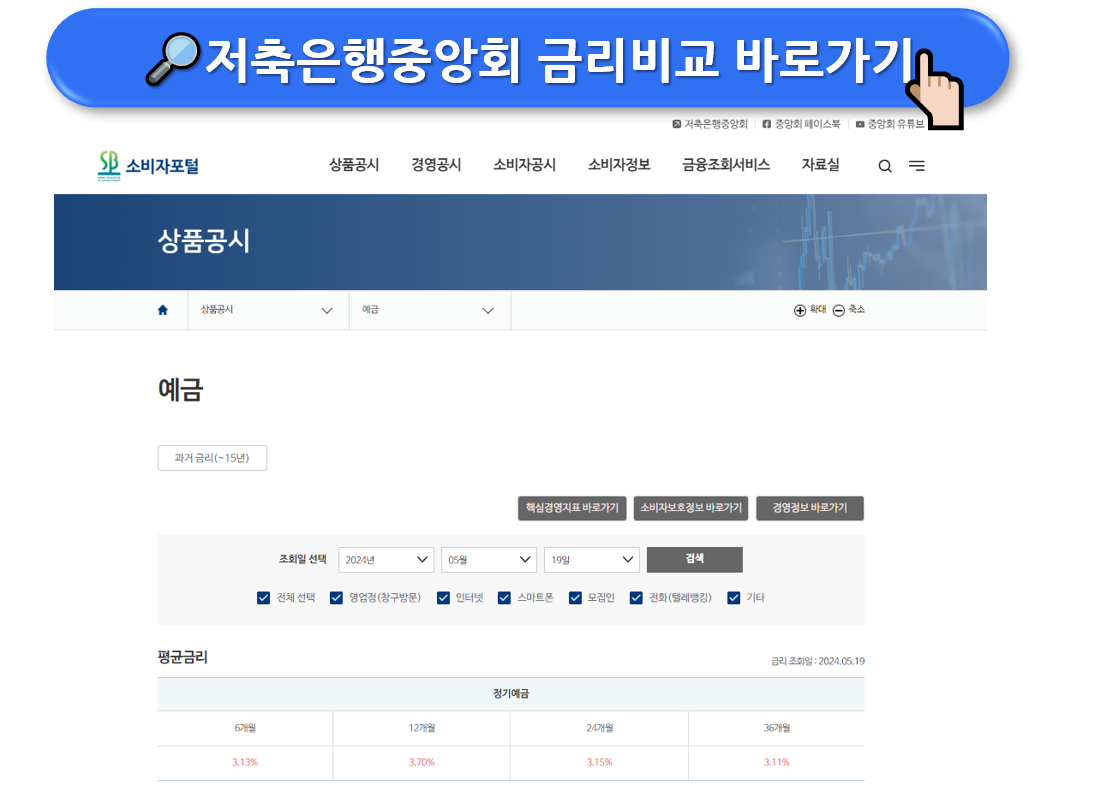
Task: Go to home via house icon
Action: 162,310
